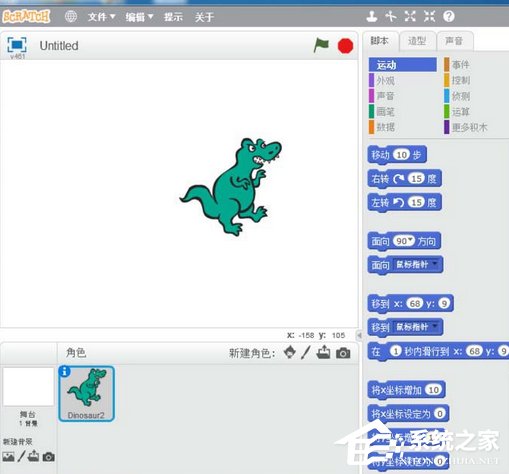Click the 左转 15 度 block
Screen dimensions: 509x474
(404, 202)
